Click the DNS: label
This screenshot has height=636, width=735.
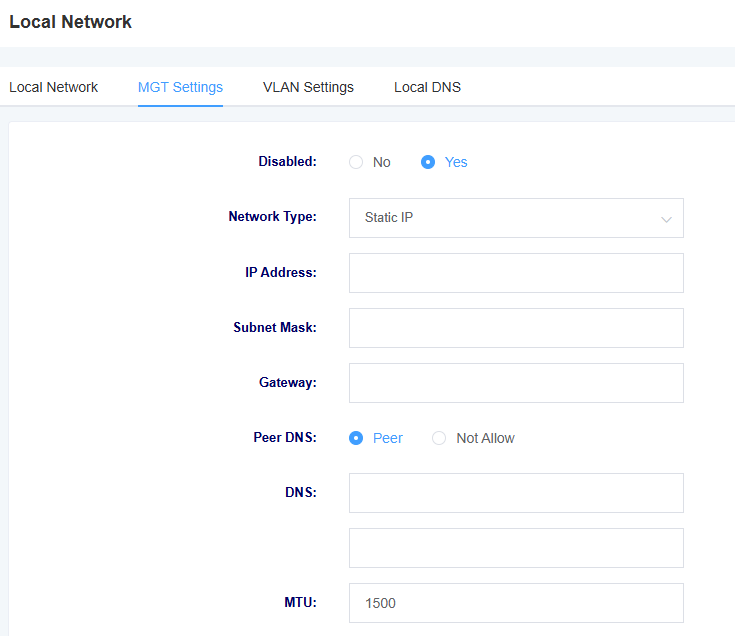pos(300,492)
